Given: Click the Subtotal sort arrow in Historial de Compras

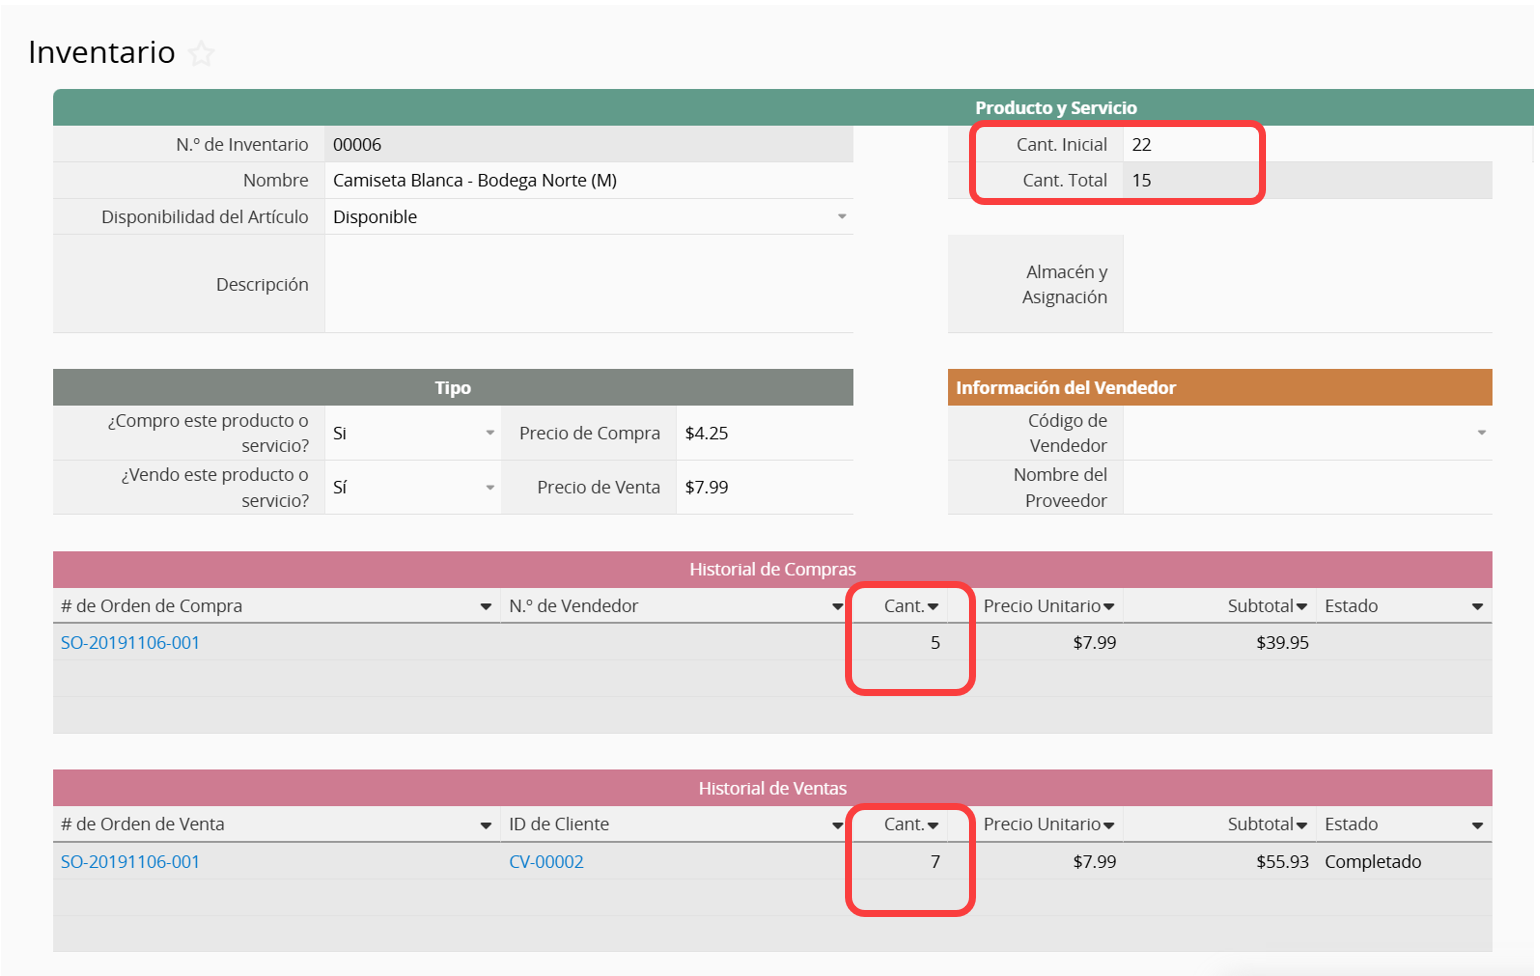Looking at the screenshot, I should point(1301,607).
